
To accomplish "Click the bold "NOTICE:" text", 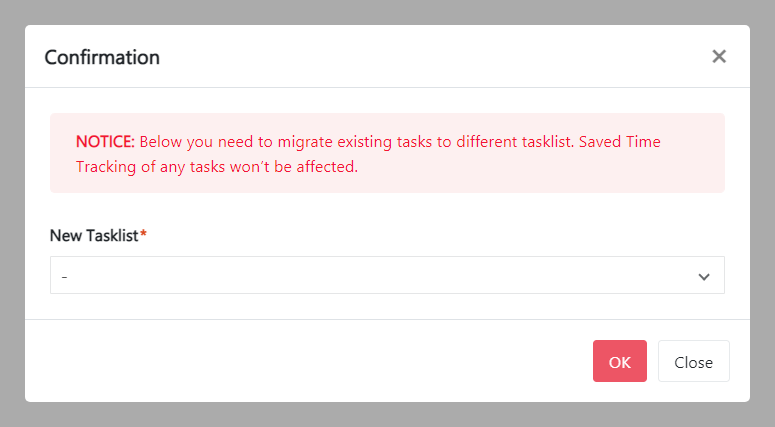I will pyautogui.click(x=105, y=141).
